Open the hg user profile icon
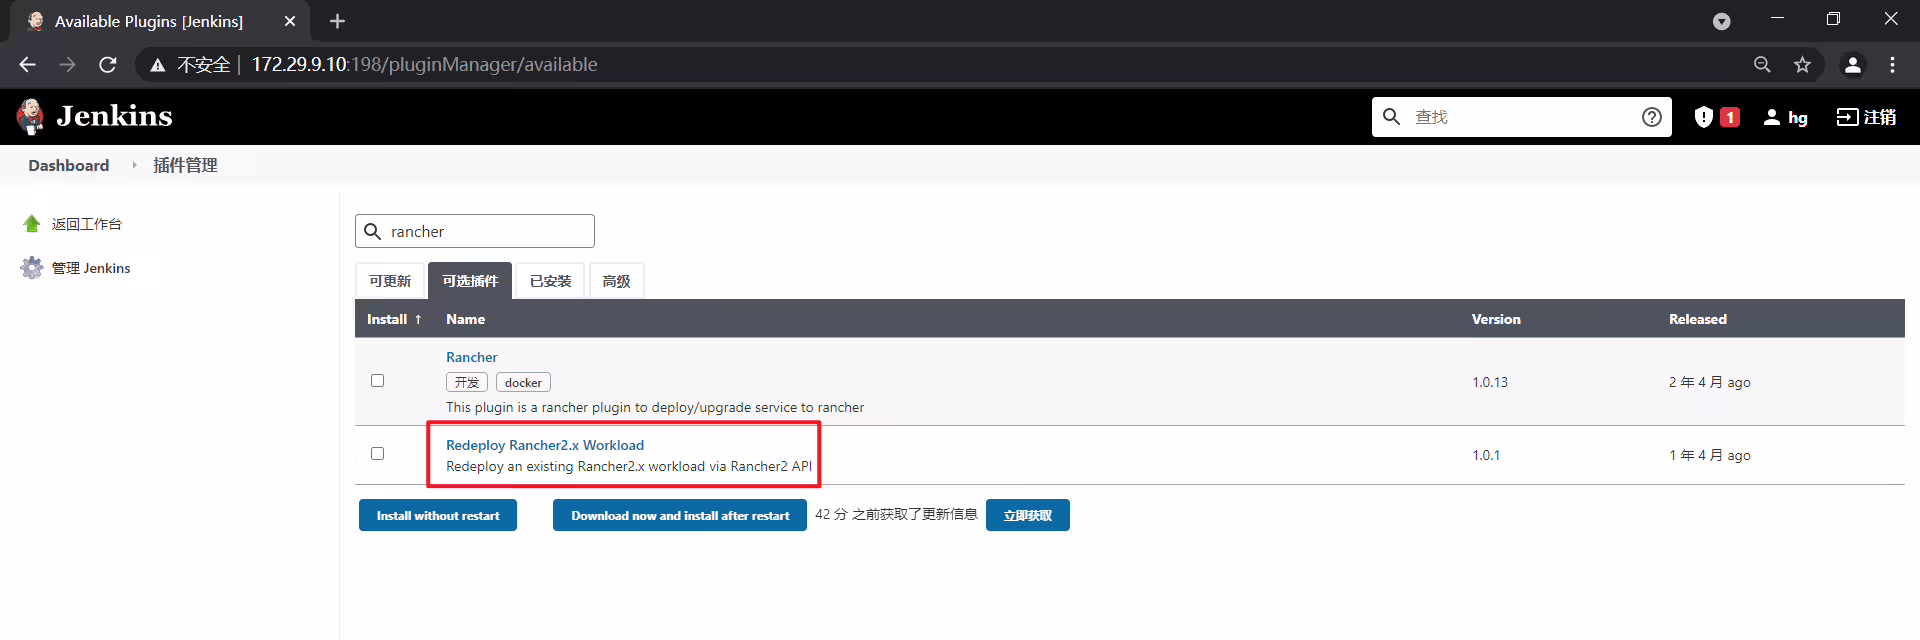1920x640 pixels. point(1772,117)
